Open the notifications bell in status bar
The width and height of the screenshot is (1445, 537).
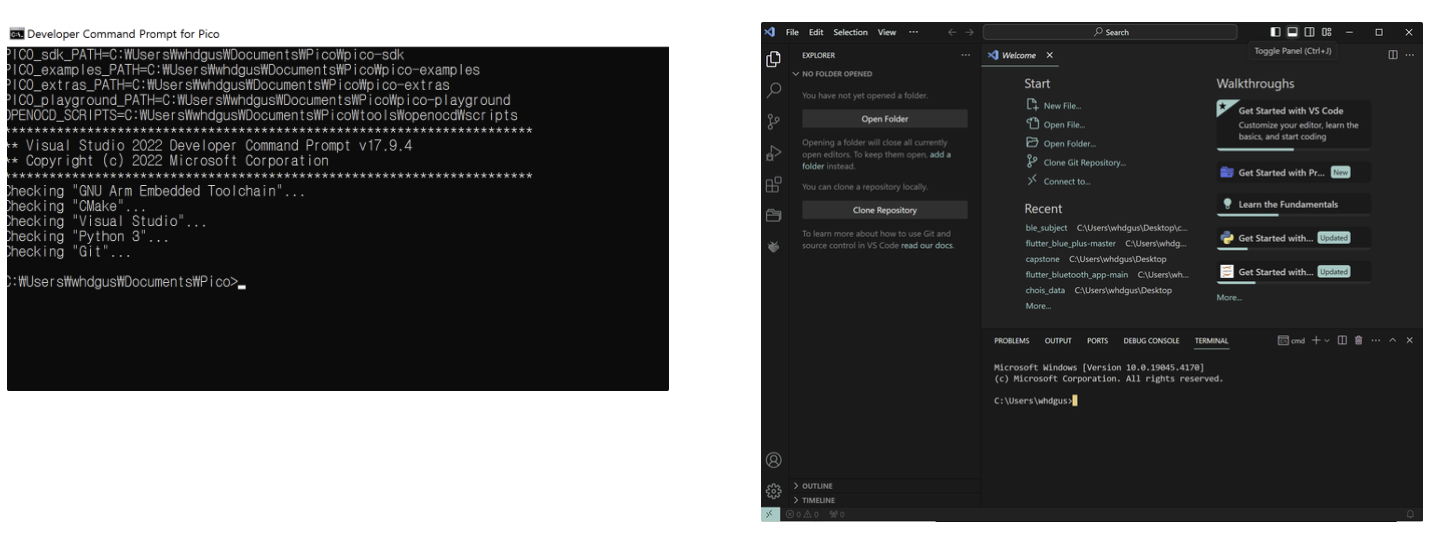(x=1411, y=514)
